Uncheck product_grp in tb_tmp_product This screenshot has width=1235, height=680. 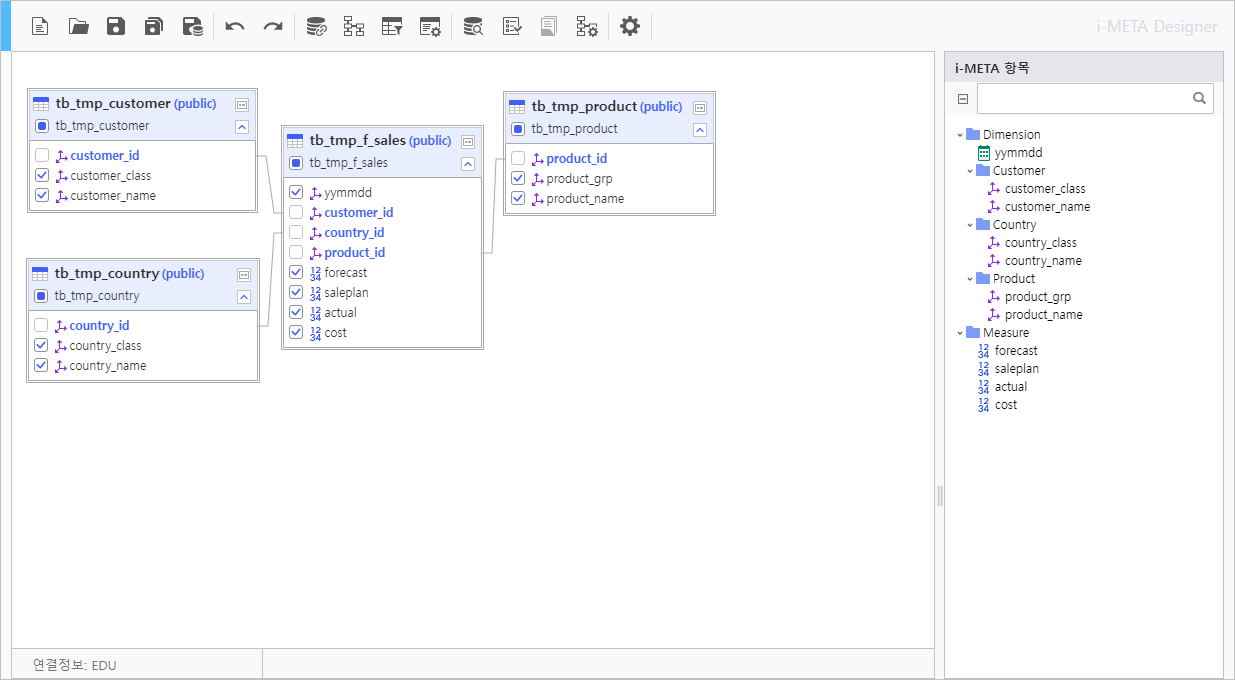518,178
